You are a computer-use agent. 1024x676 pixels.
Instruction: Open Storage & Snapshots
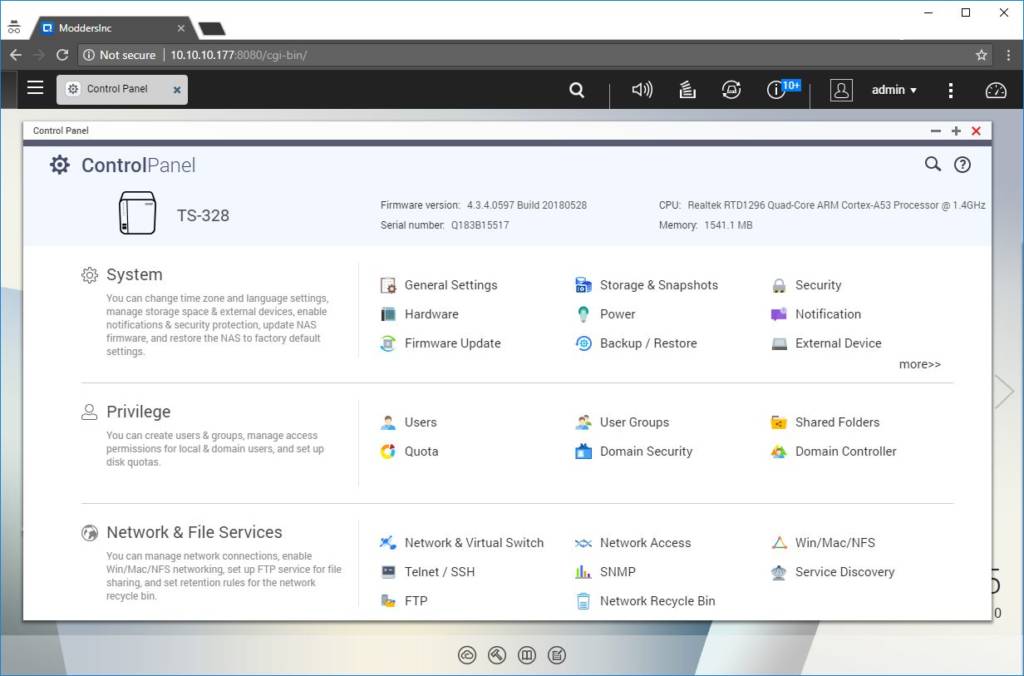[x=647, y=285]
